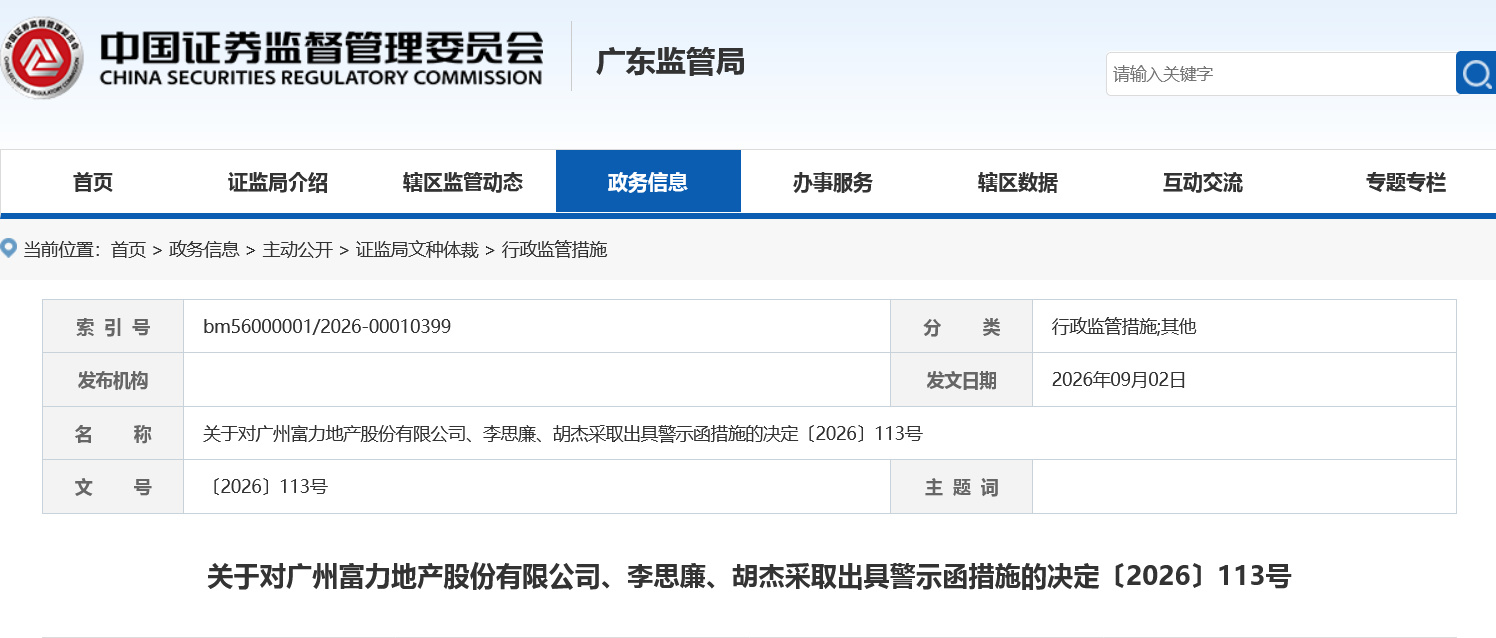Click the date value 2026年09月02日

coord(1119,380)
